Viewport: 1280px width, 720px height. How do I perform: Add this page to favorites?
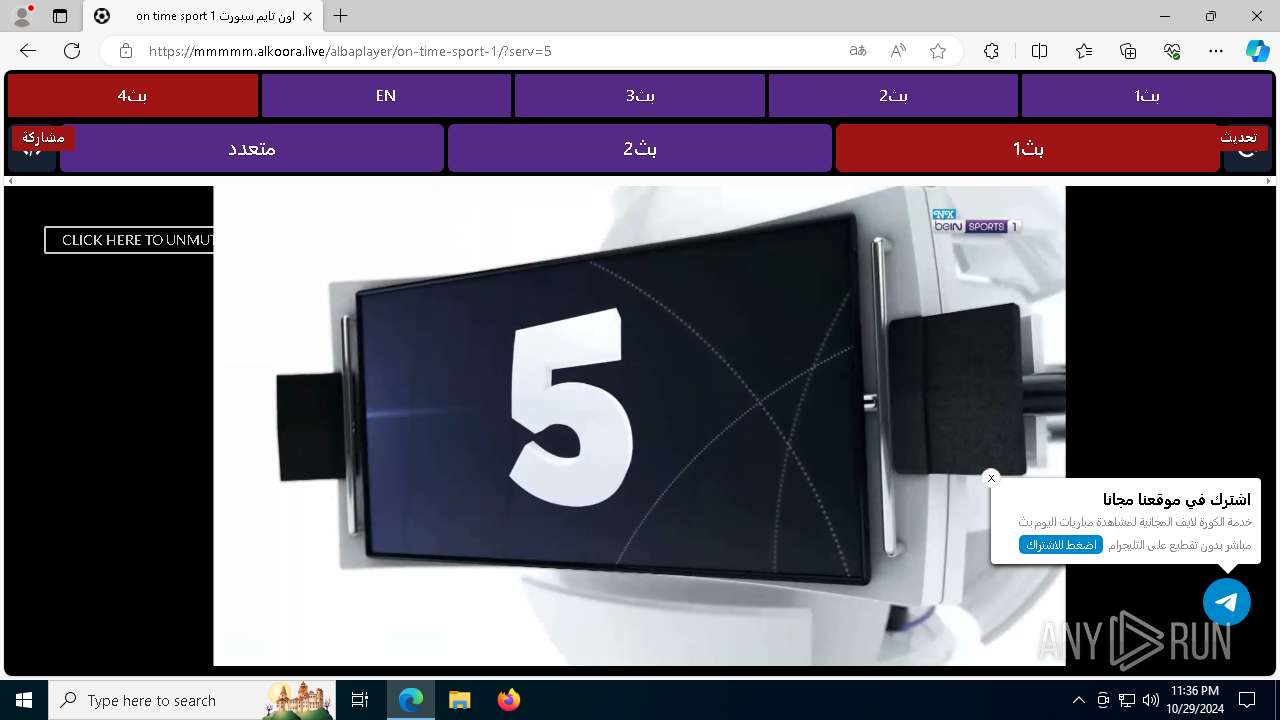pyautogui.click(x=938, y=51)
